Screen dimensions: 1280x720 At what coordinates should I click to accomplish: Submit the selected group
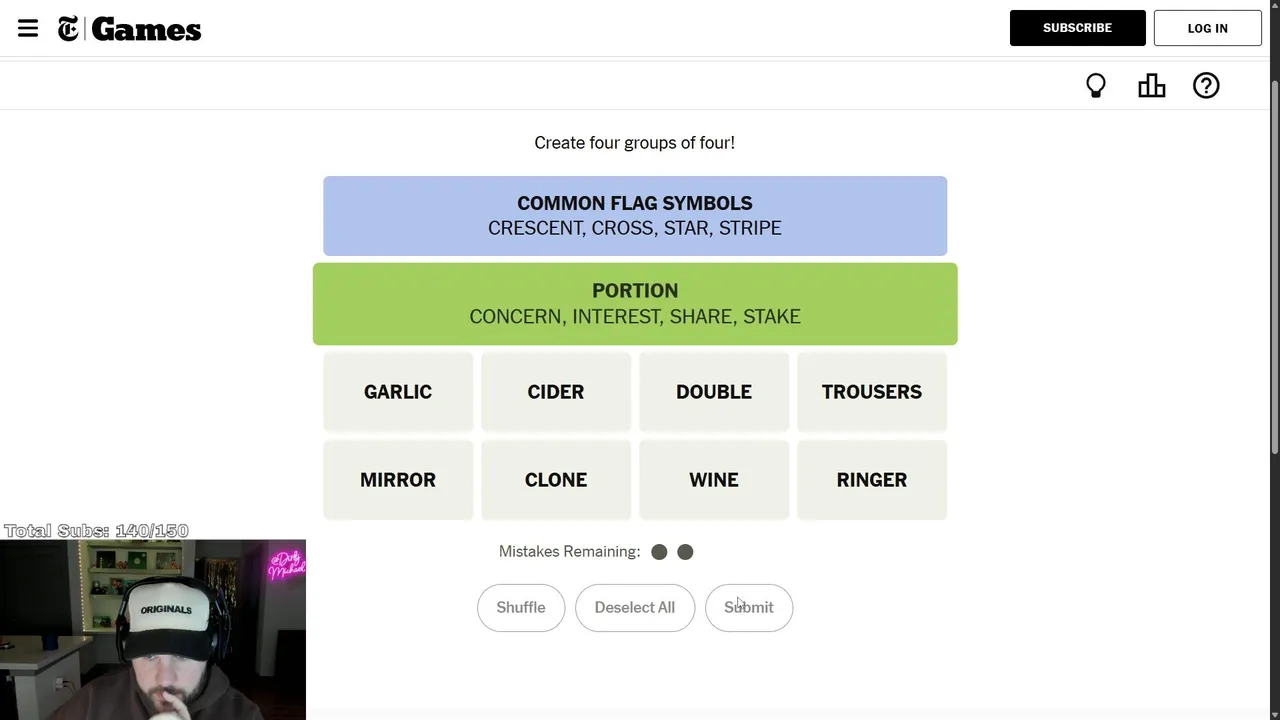pyautogui.click(x=749, y=608)
